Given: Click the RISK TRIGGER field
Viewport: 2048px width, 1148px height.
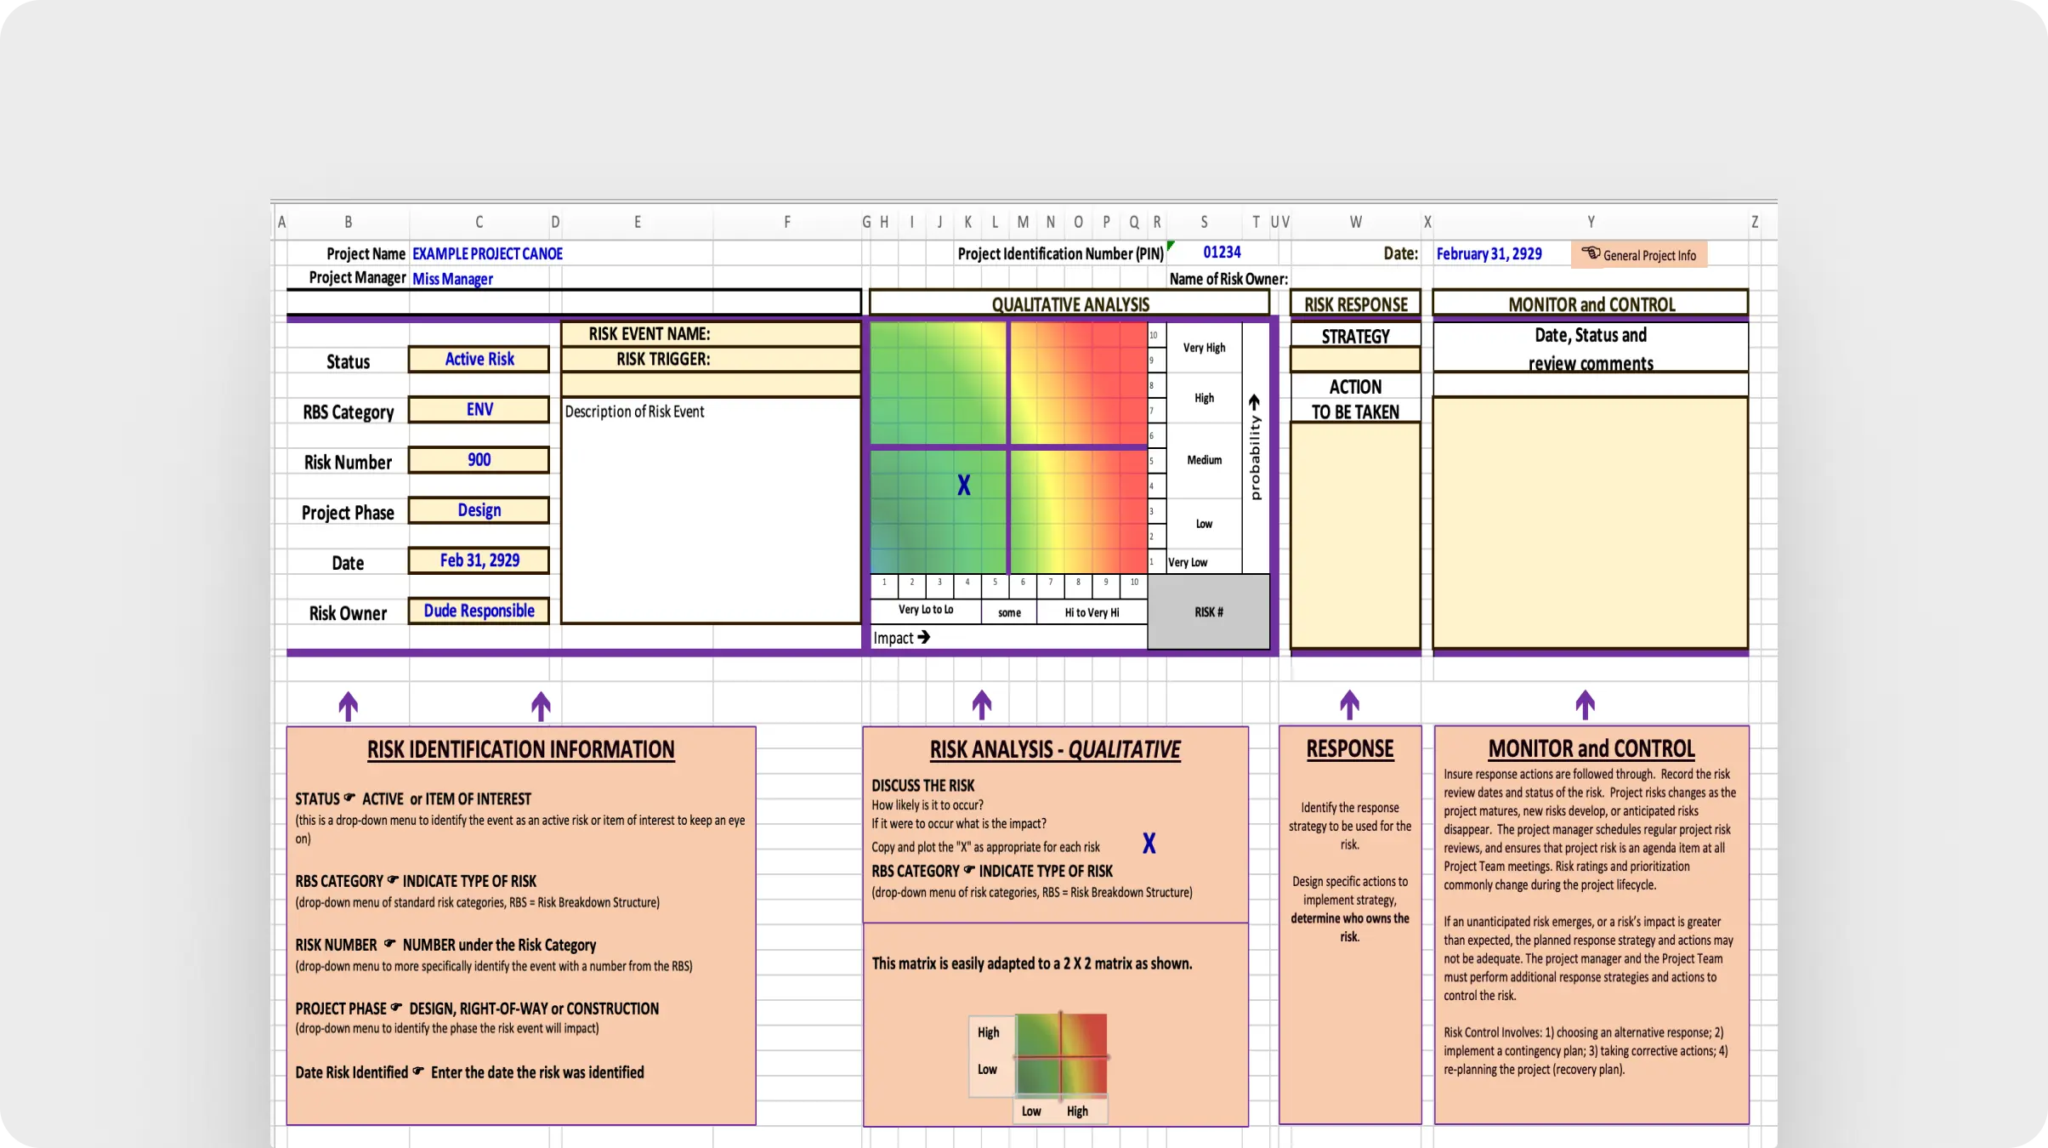Looking at the screenshot, I should tap(710, 359).
